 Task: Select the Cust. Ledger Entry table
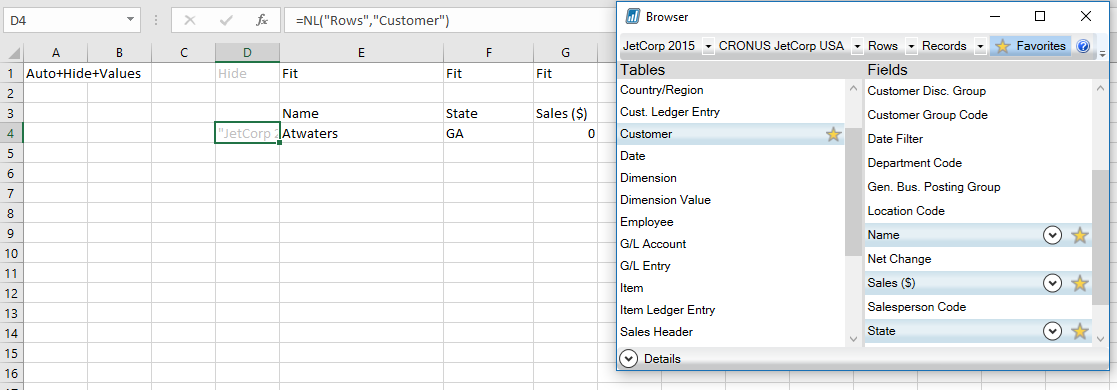click(x=732, y=112)
